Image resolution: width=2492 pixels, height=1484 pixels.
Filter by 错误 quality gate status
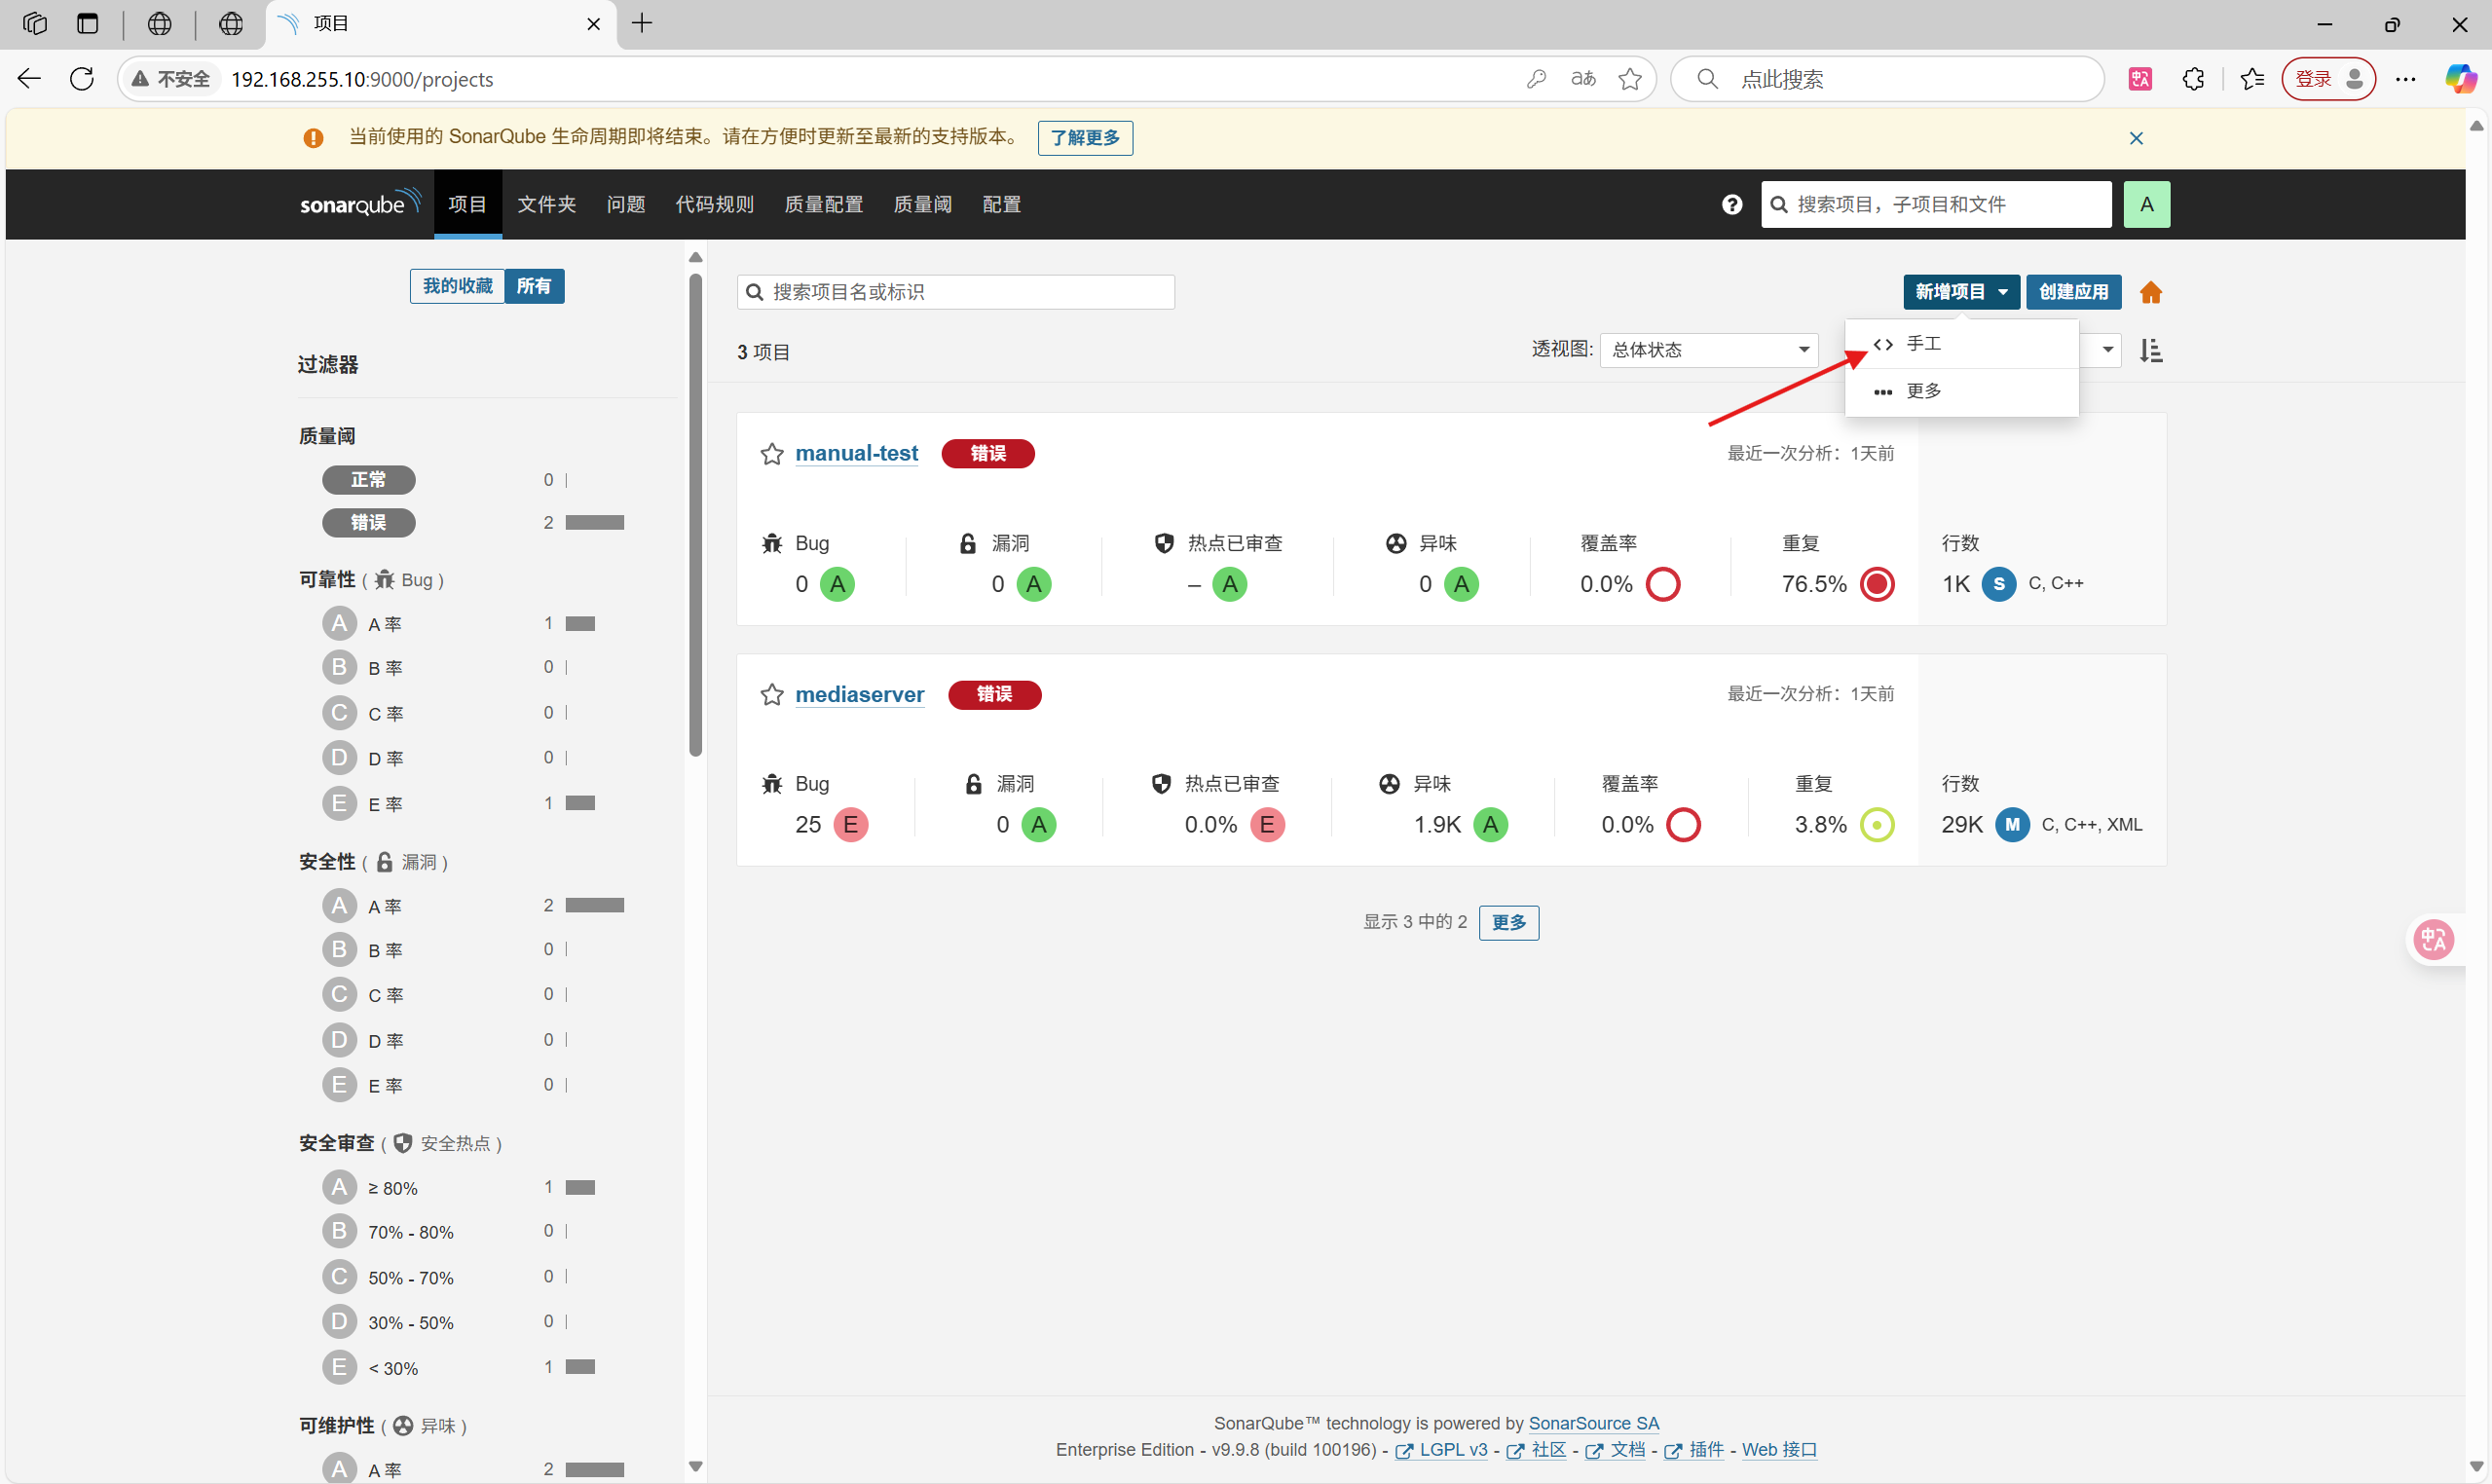(368, 522)
